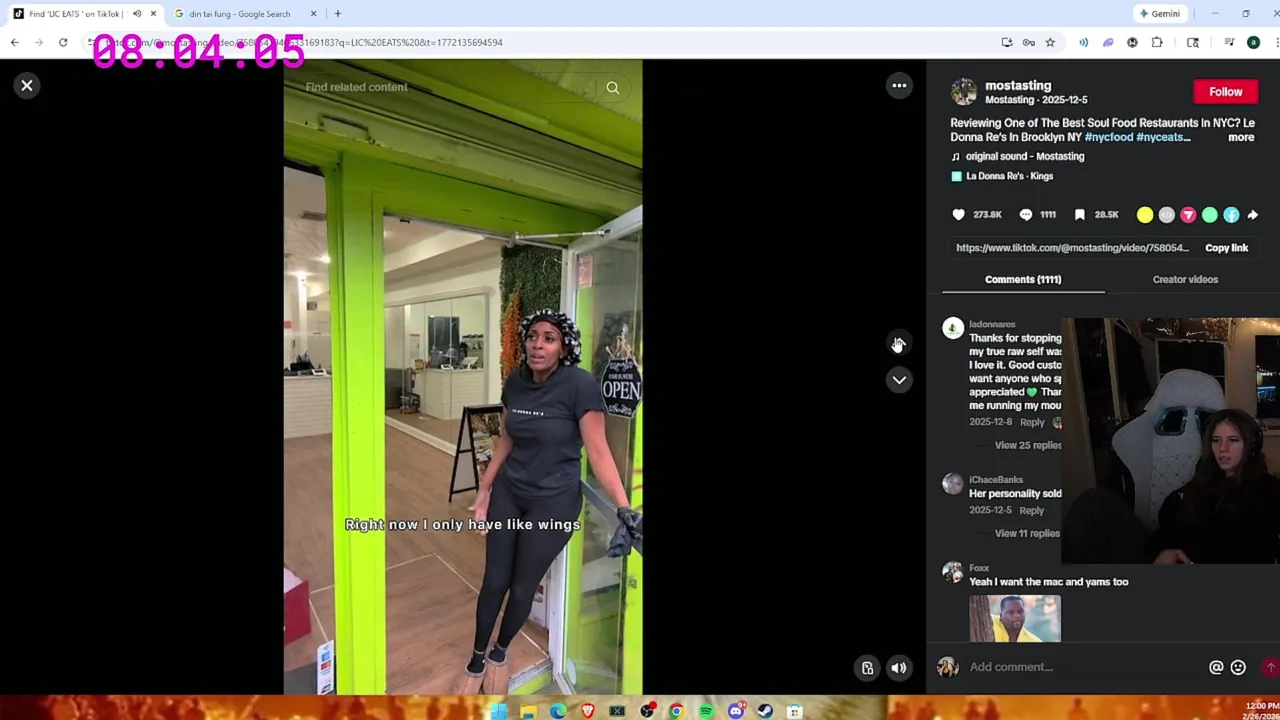Go to the previous video with the up arrow
This screenshot has width=1280, height=720.
pos(899,343)
